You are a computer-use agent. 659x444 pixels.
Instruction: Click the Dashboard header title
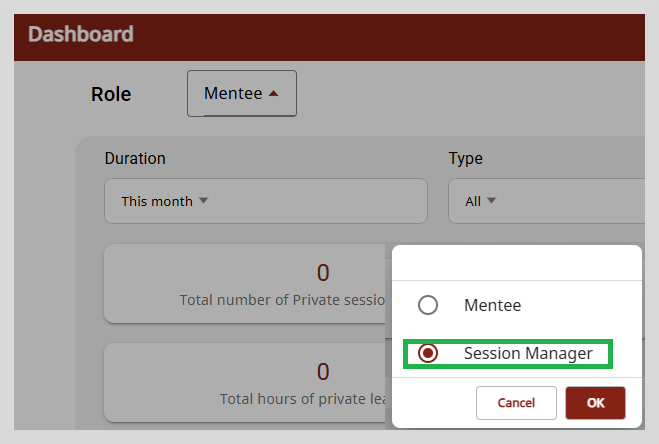coord(81,34)
